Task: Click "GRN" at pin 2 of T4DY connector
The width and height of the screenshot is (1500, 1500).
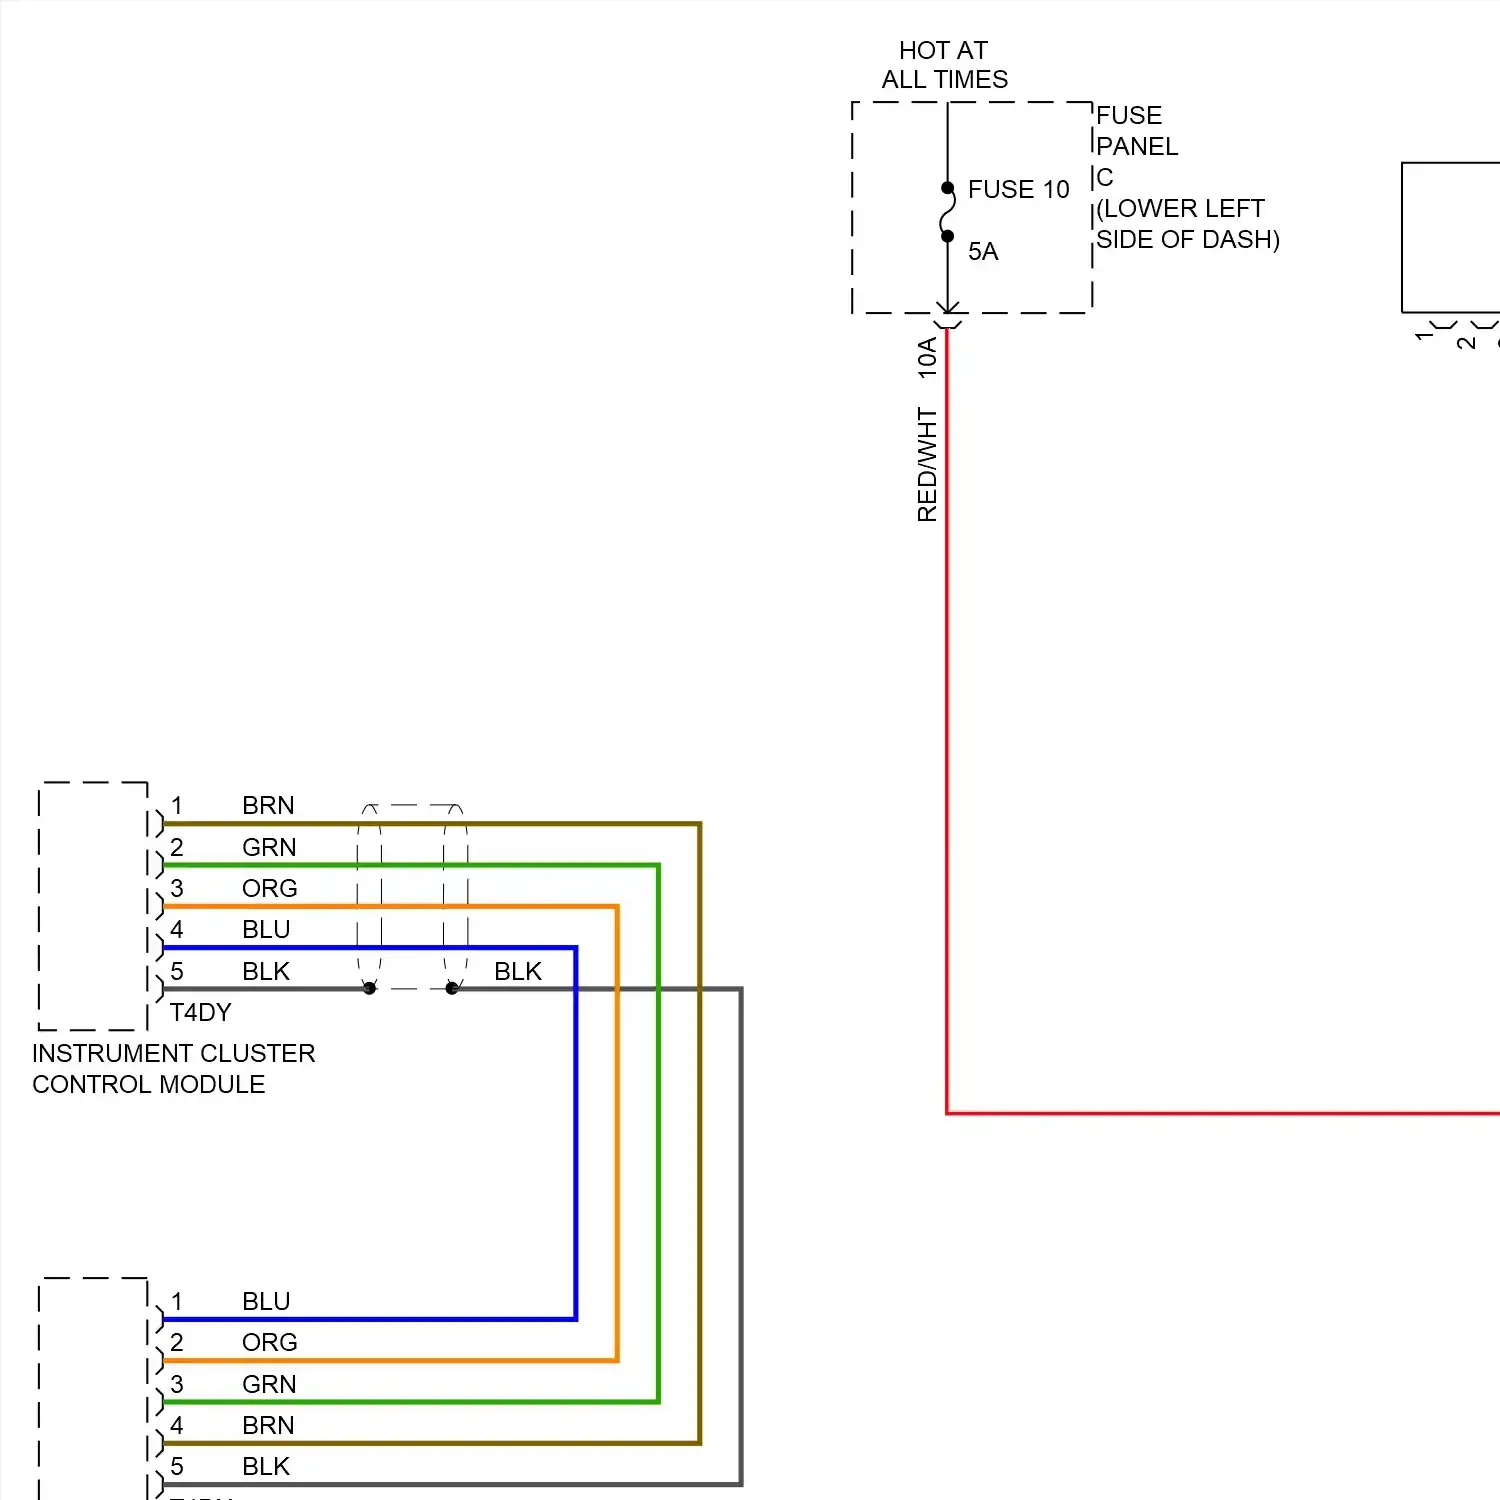Action: (269, 847)
